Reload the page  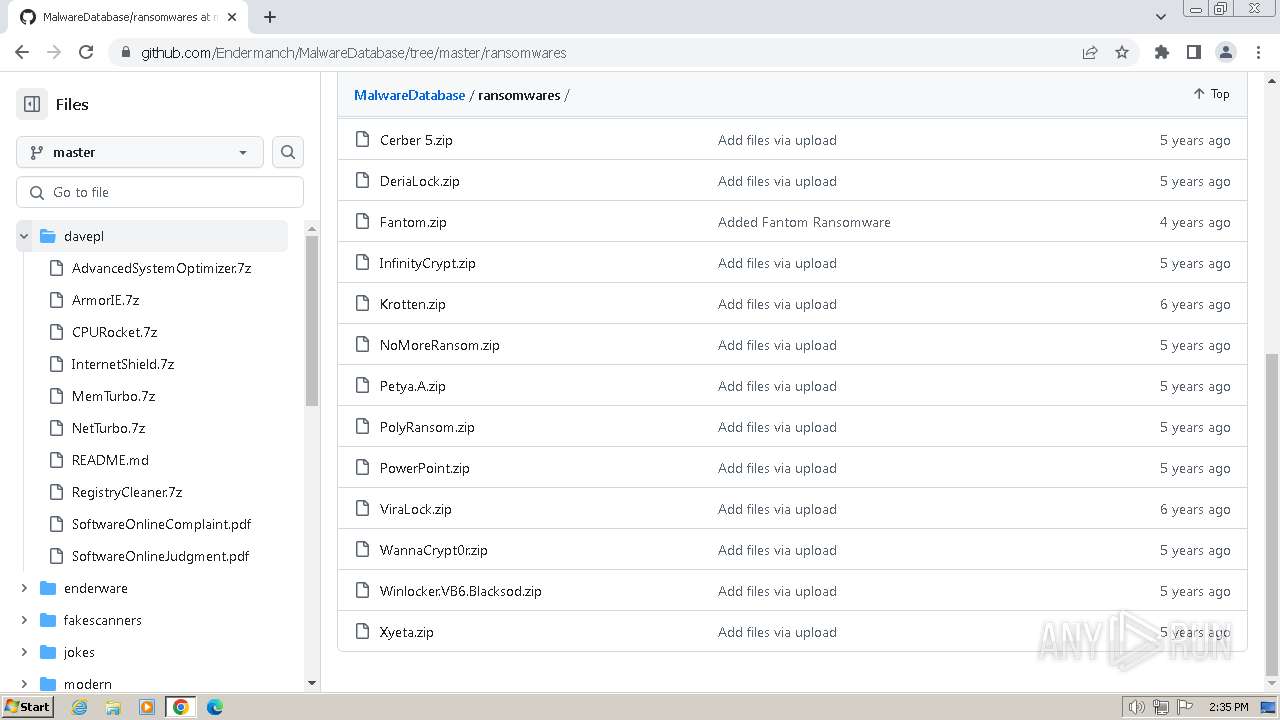click(x=86, y=52)
